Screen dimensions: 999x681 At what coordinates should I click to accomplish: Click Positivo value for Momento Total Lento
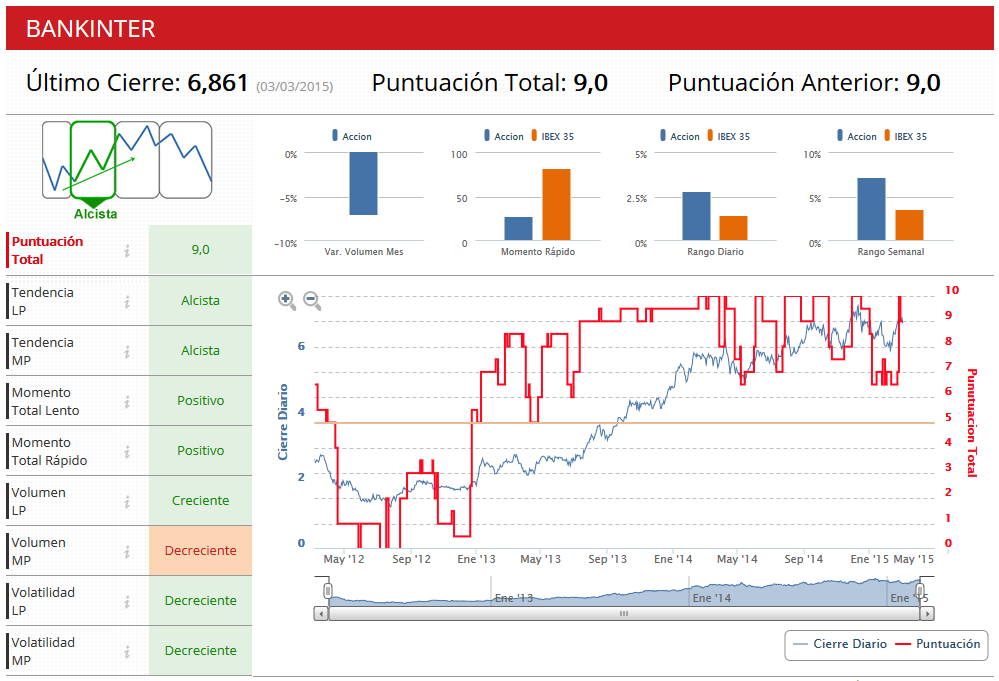click(x=200, y=401)
